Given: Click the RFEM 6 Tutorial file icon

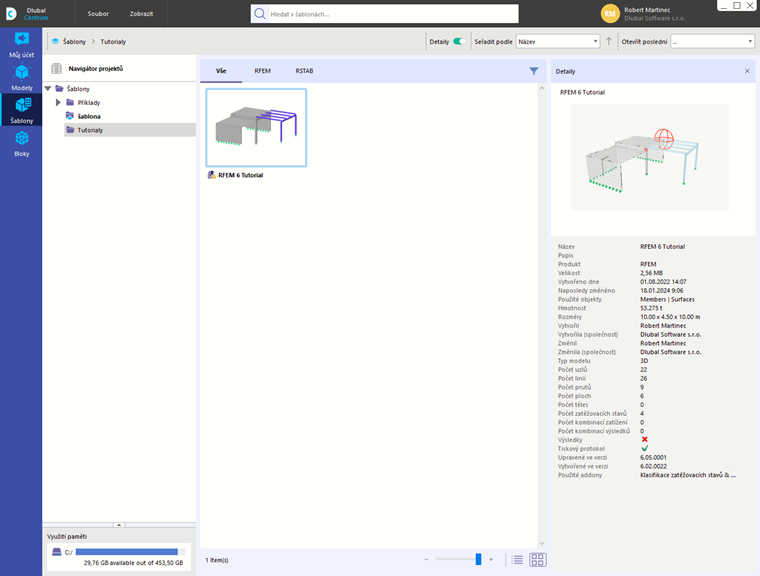Looking at the screenshot, I should pos(211,175).
